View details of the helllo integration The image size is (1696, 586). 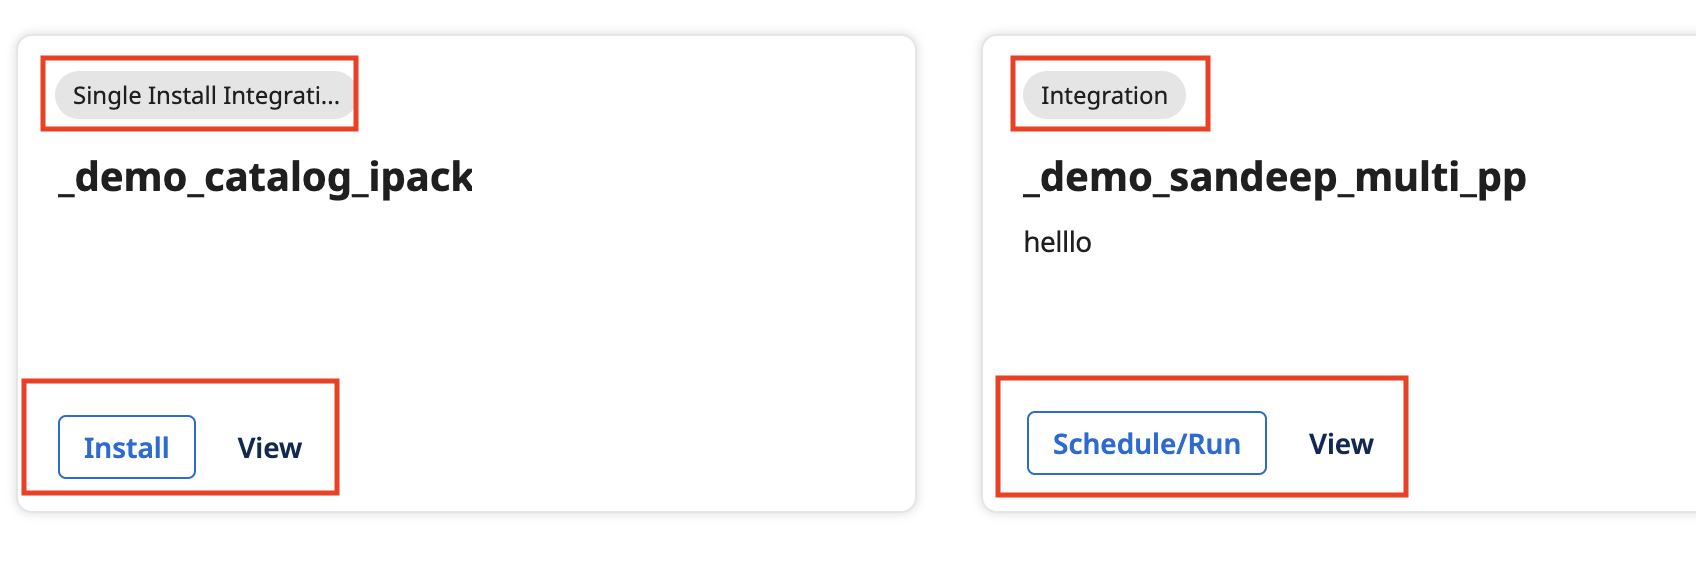pyautogui.click(x=1341, y=443)
